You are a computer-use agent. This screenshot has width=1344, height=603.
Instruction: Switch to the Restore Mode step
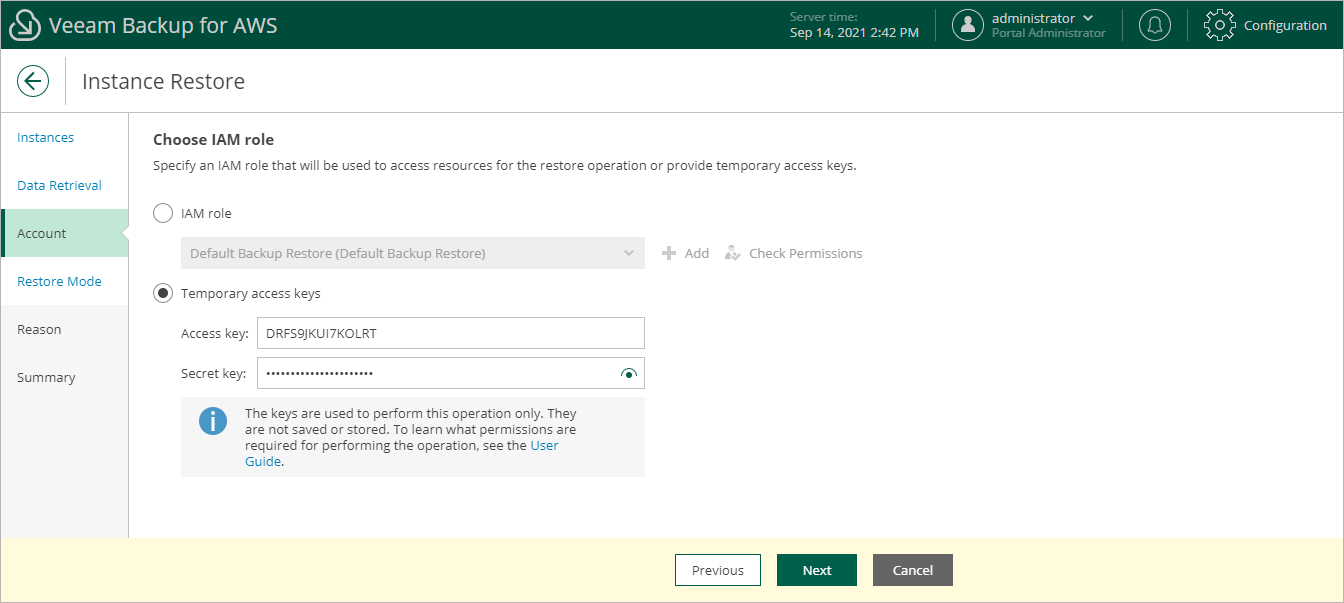pos(59,282)
